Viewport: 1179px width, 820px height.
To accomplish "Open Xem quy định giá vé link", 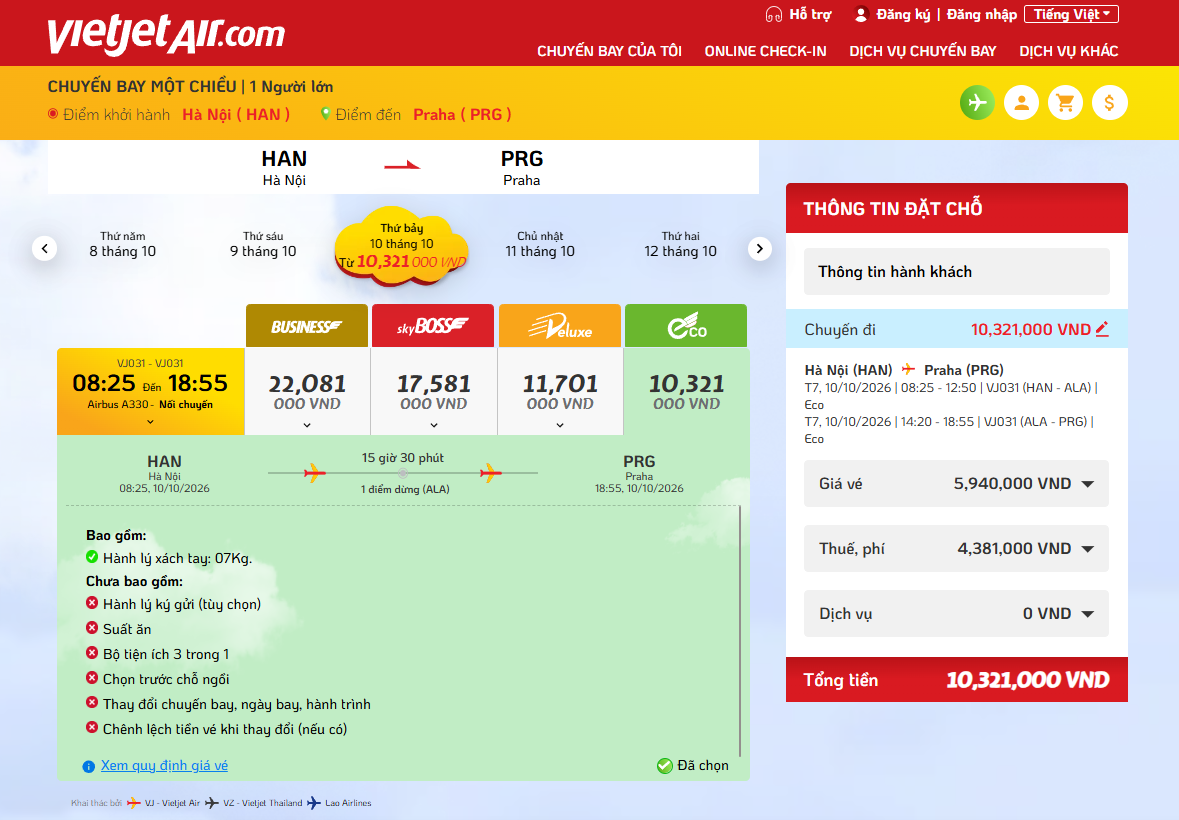I will coord(164,765).
